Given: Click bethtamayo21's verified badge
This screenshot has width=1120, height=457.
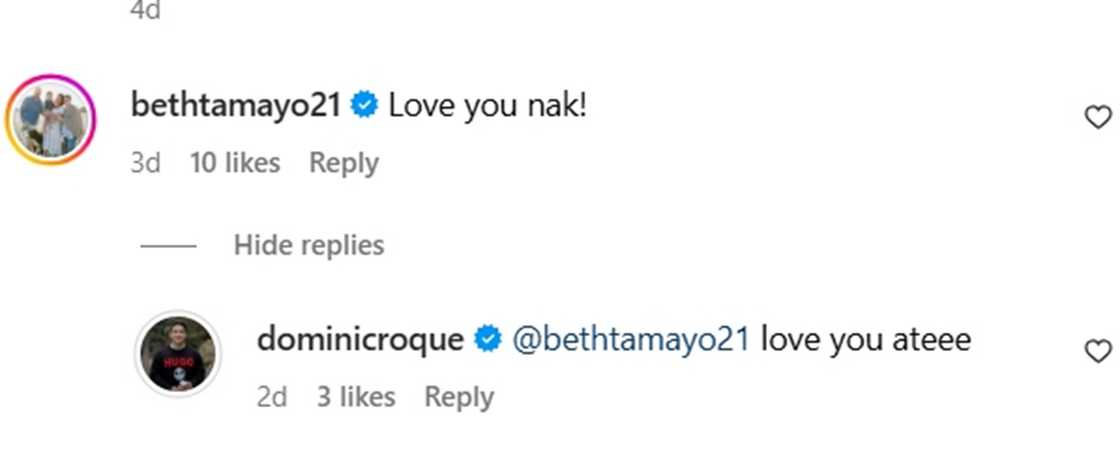Looking at the screenshot, I should click(x=365, y=104).
